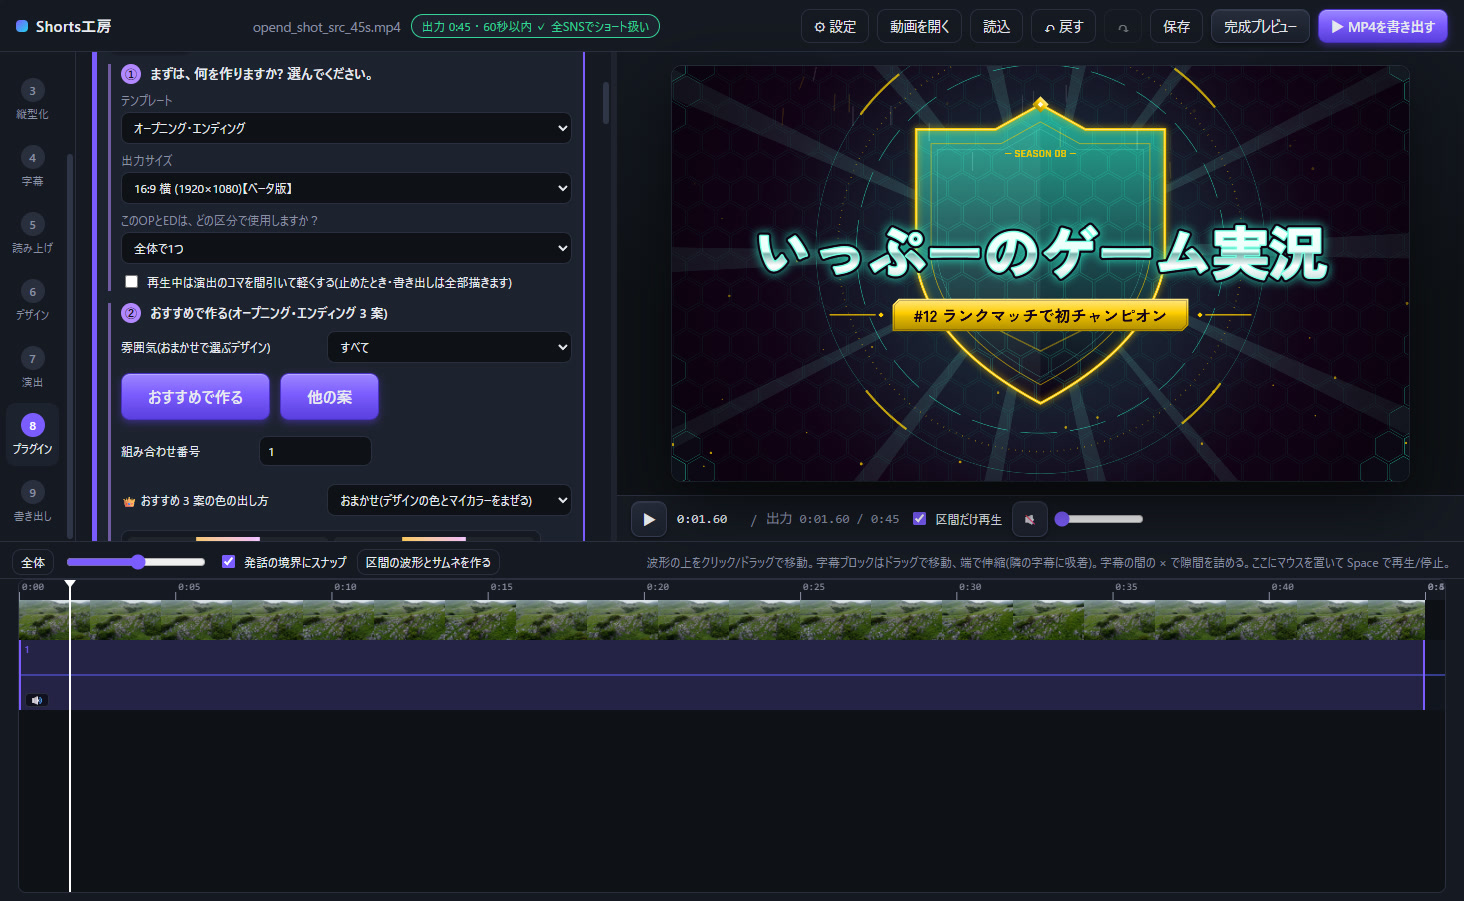Viewport: 1464px width, 901px height.
Task: Click 他の案 button
Action: [329, 397]
